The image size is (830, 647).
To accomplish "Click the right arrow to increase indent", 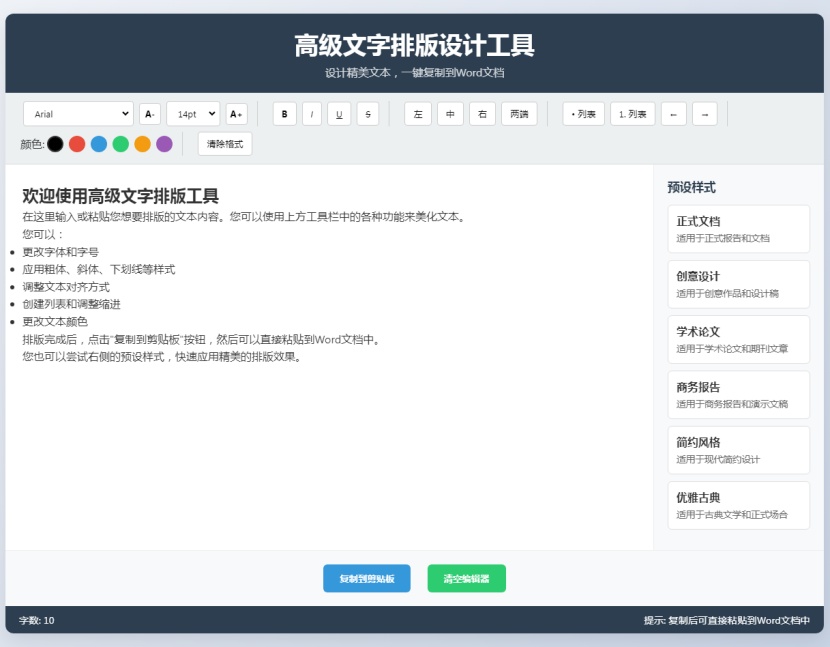I will click(x=706, y=114).
